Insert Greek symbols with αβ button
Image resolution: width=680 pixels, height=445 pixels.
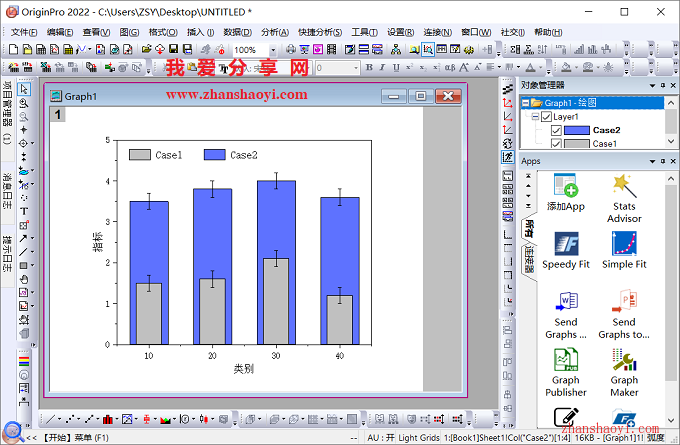[450, 67]
